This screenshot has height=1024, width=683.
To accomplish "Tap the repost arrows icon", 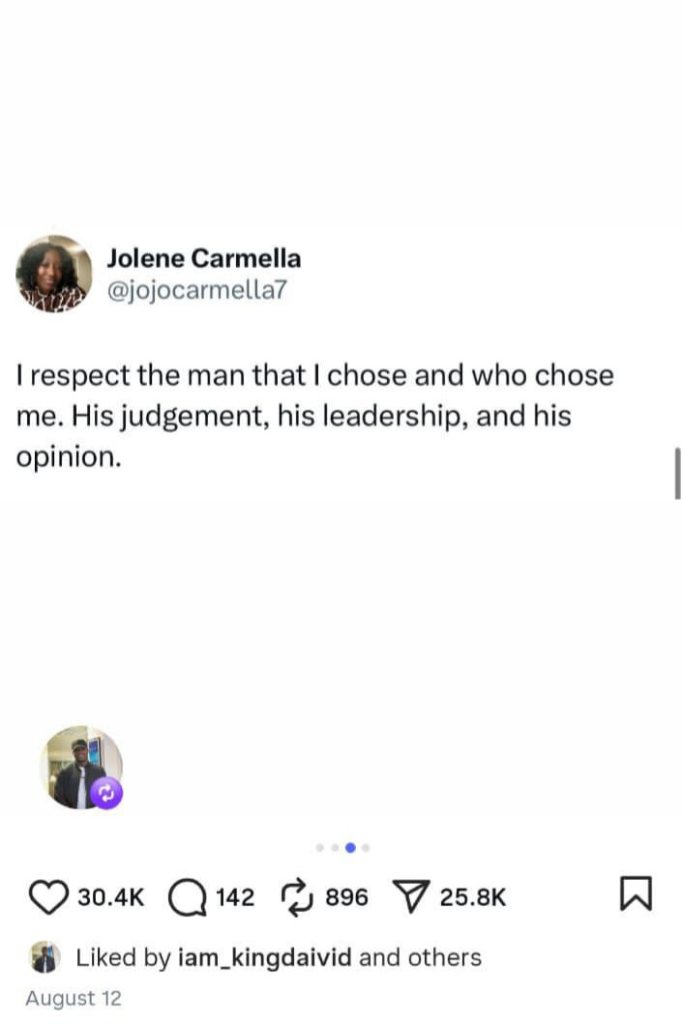I will 296,897.
